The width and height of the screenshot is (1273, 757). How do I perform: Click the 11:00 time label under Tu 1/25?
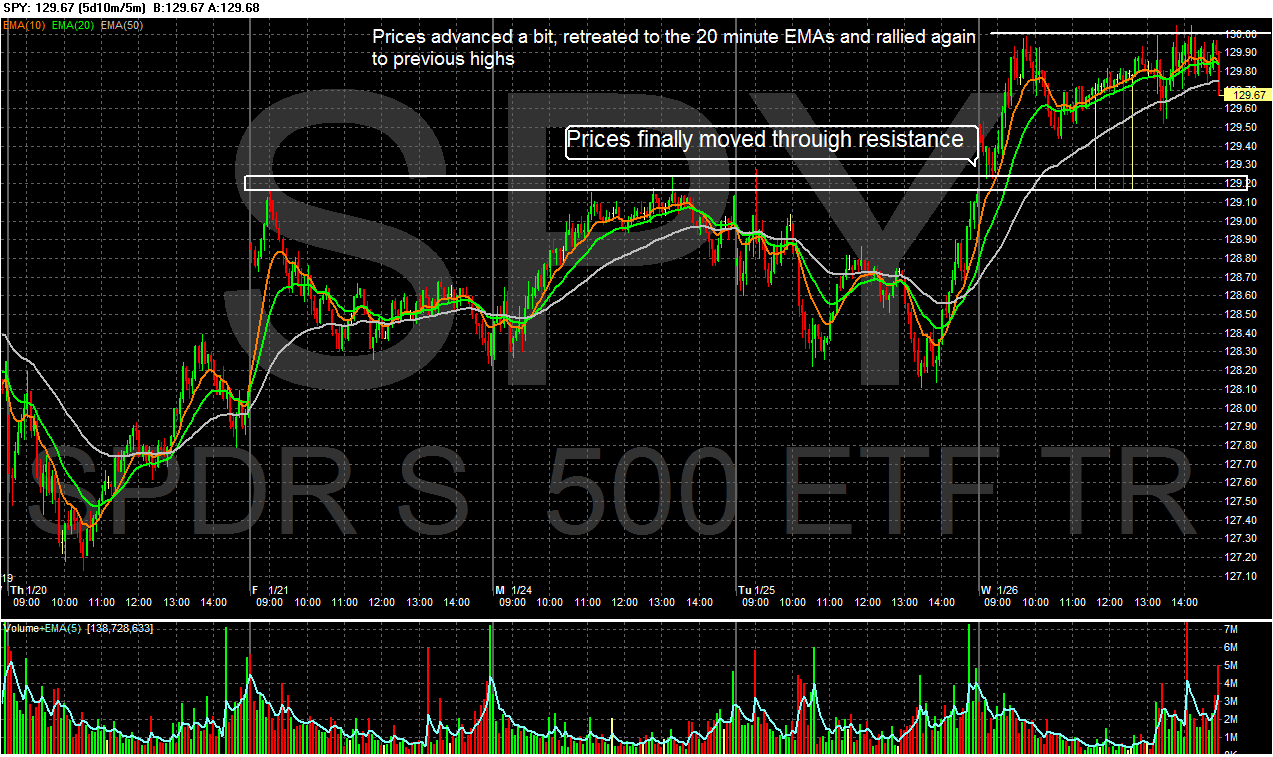pyautogui.click(x=829, y=603)
